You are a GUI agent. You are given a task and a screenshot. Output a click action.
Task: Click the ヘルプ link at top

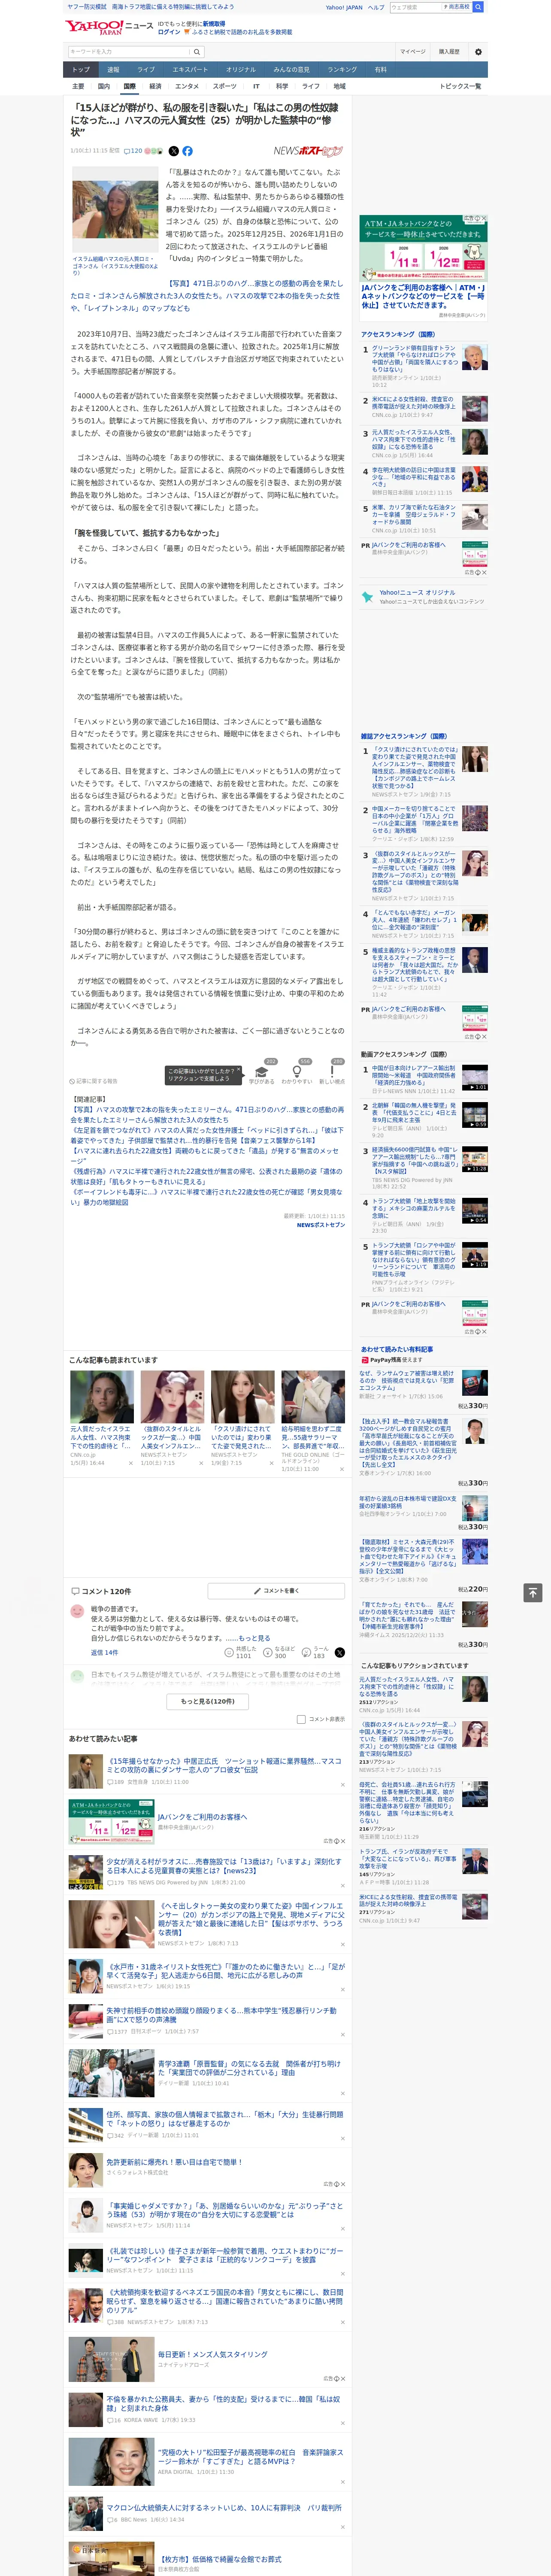click(x=375, y=7)
